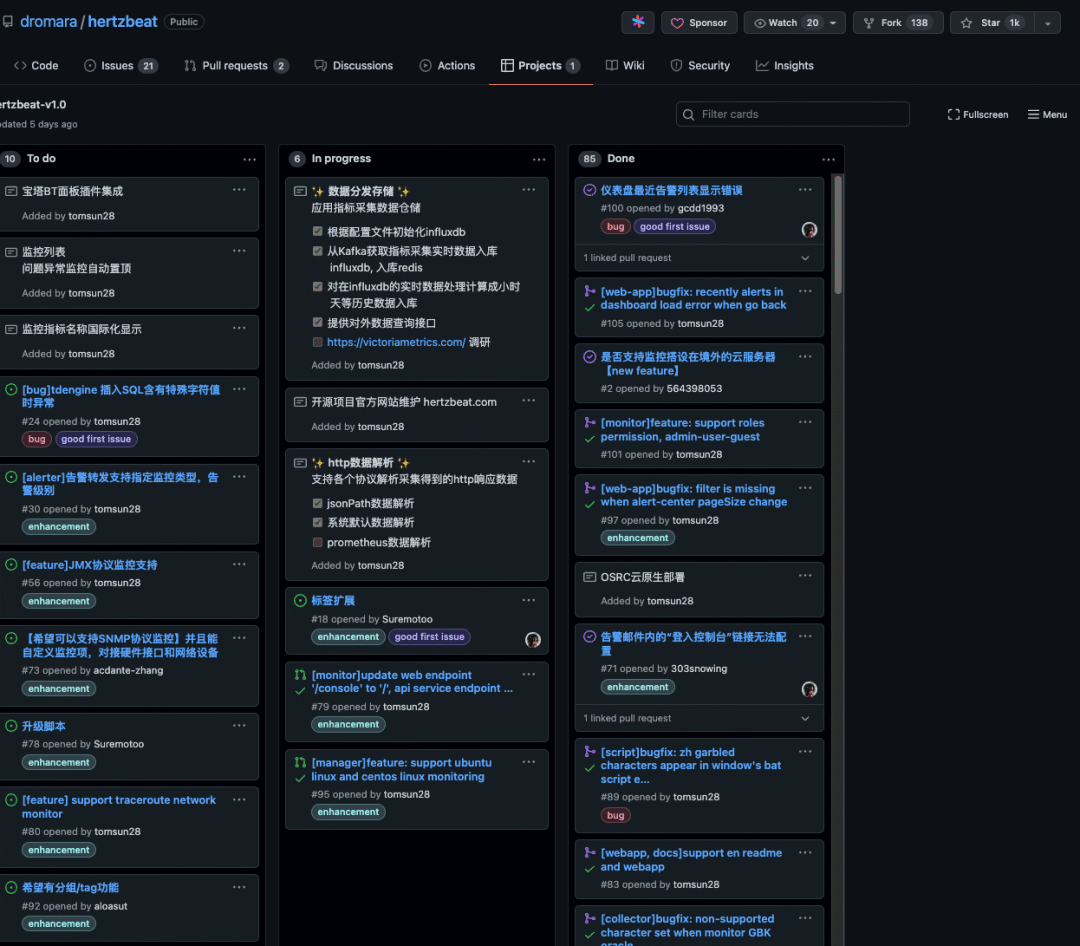The width and height of the screenshot is (1080, 946).
Task: Open card menu for 标签扩展 issue
Action: [528, 600]
